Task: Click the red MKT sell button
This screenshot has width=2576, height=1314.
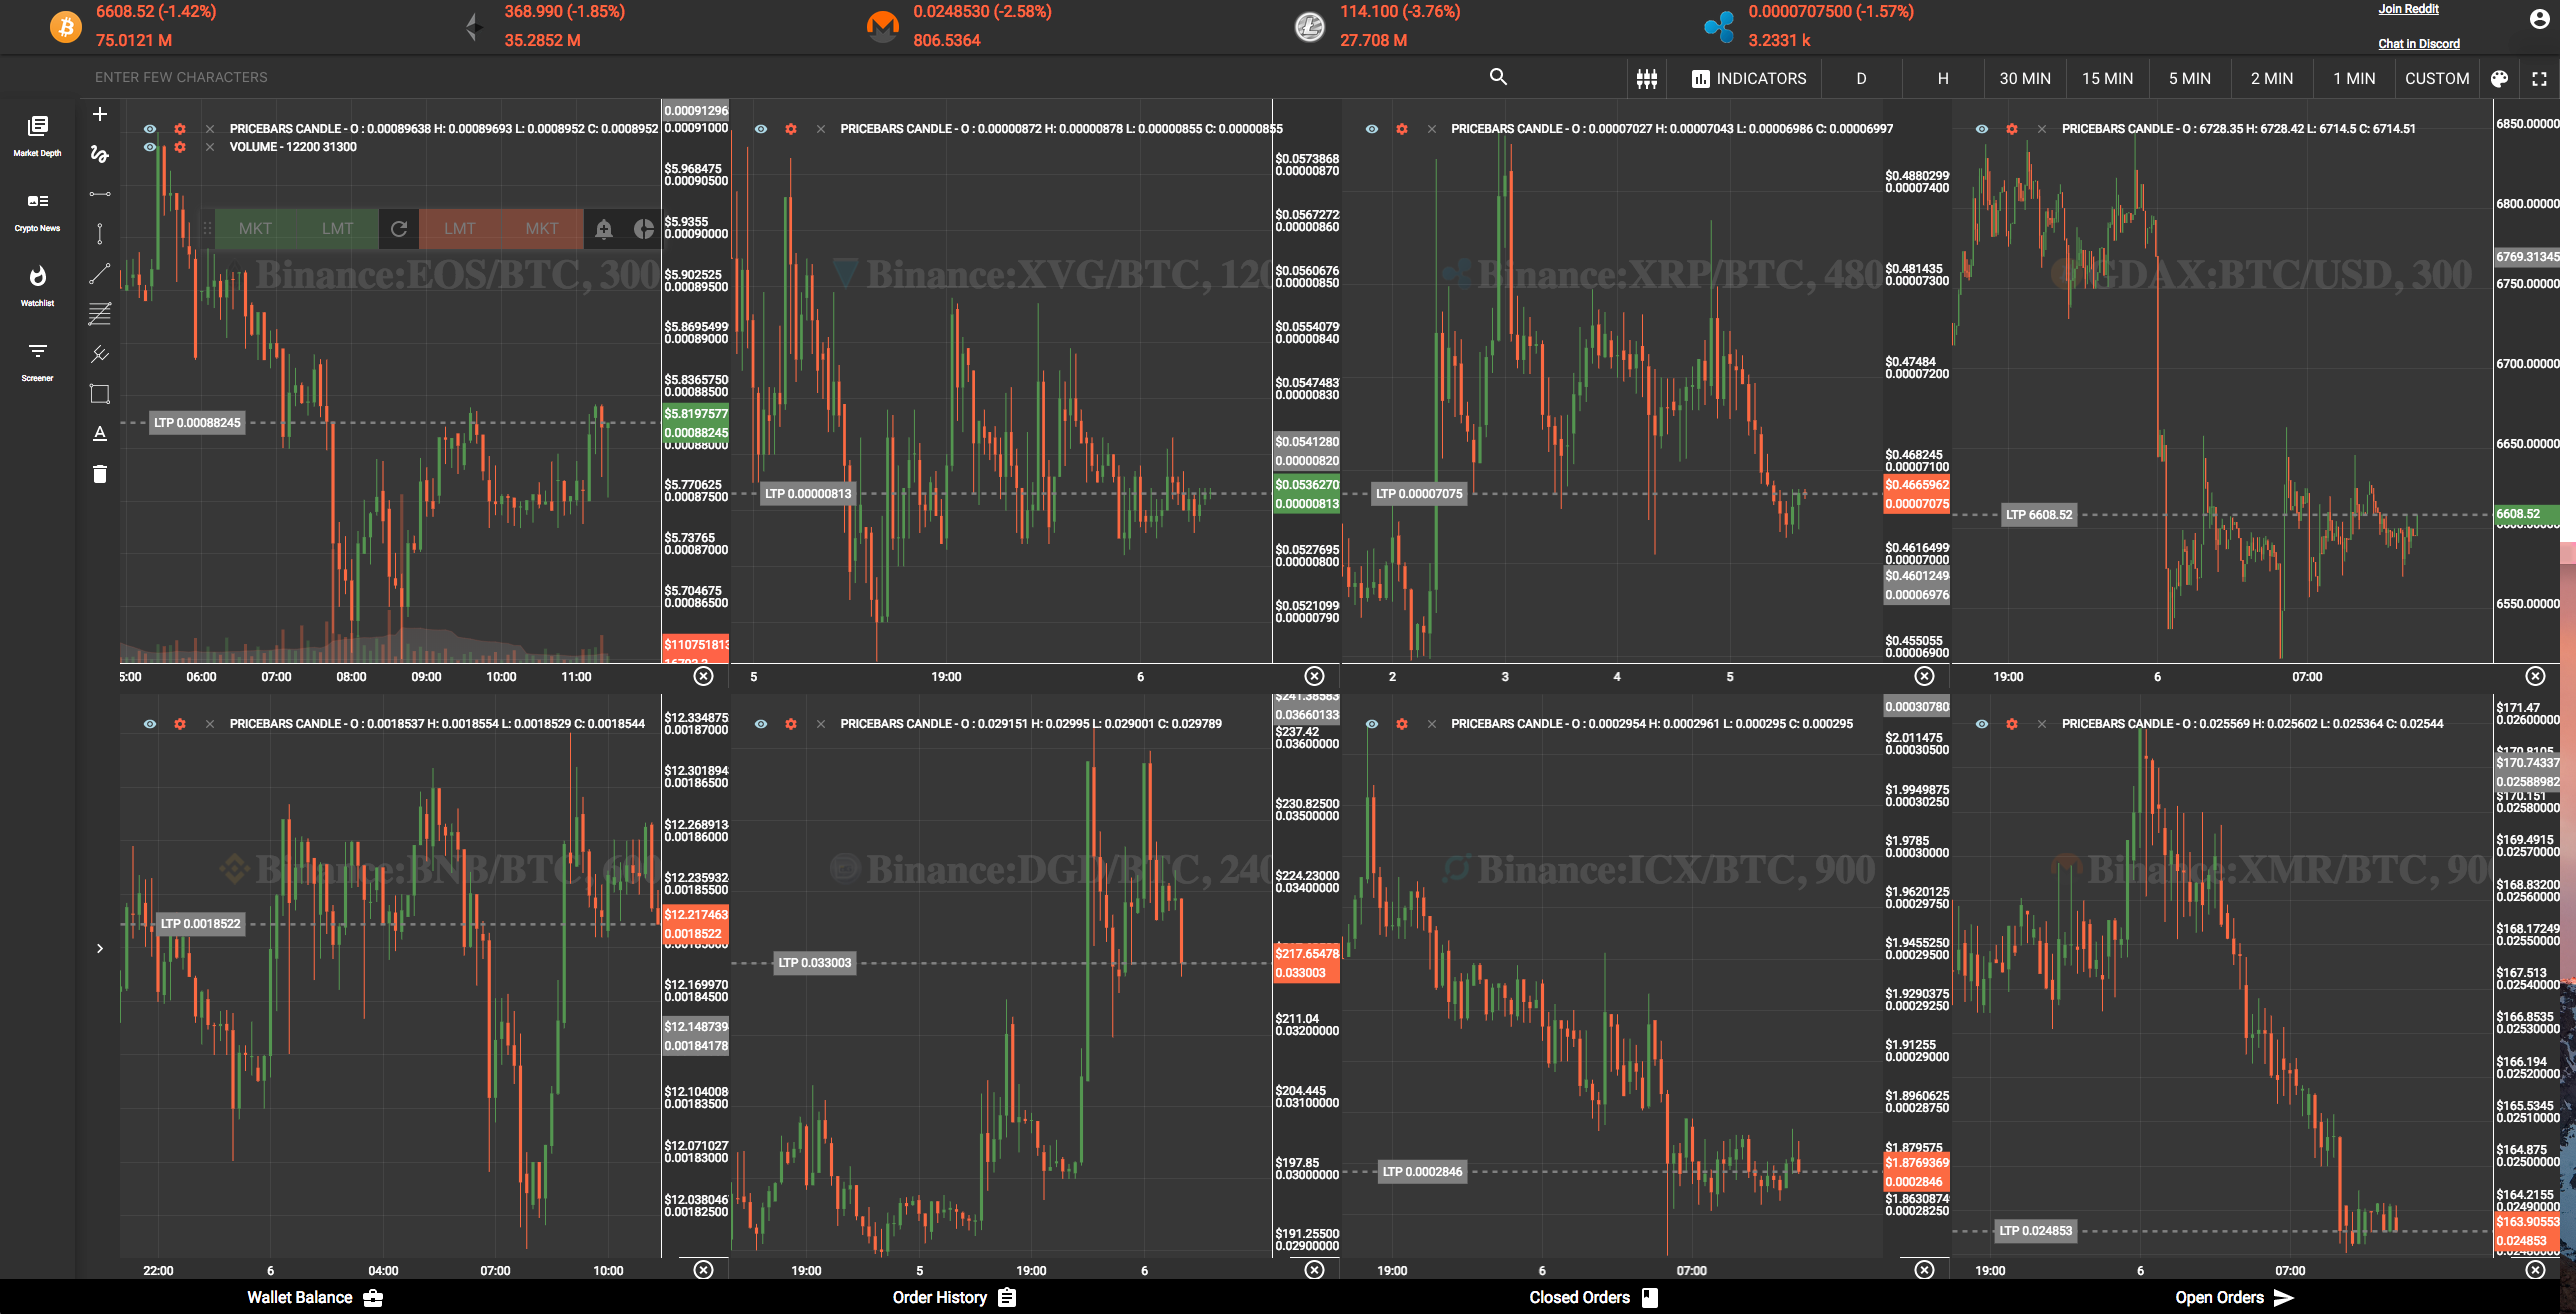Action: (x=542, y=229)
